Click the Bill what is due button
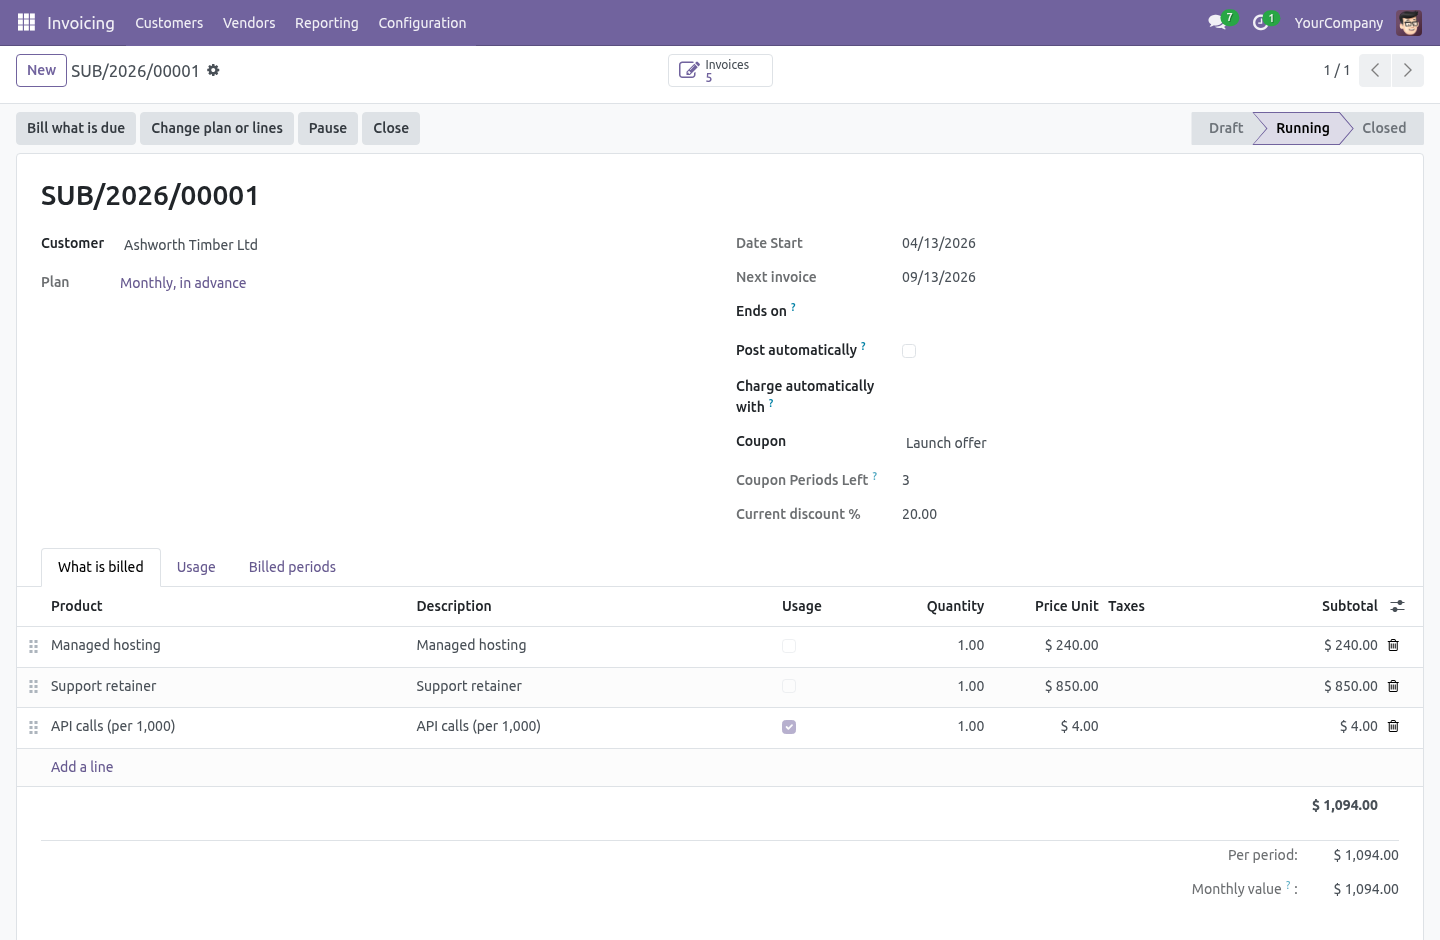The width and height of the screenshot is (1440, 940). point(76,128)
